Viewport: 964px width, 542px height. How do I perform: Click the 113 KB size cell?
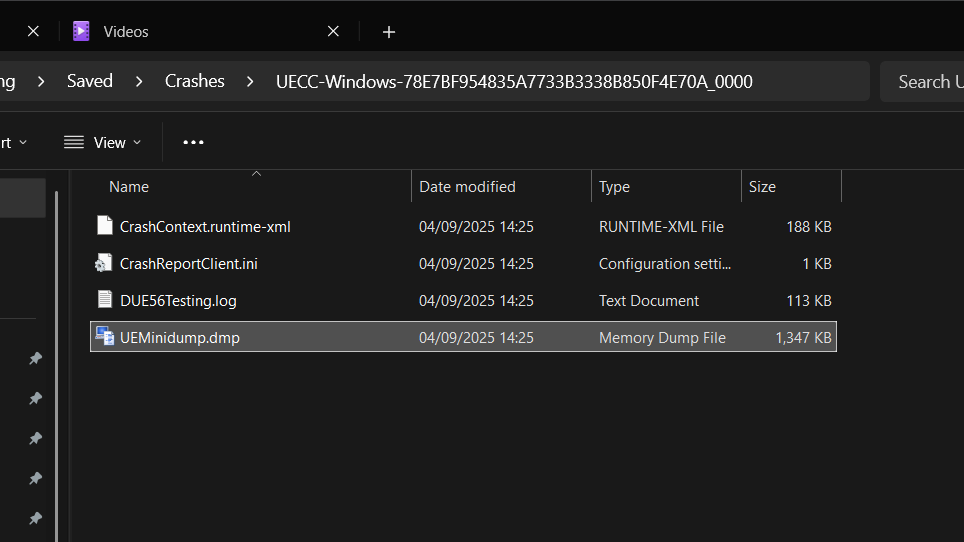tap(808, 300)
